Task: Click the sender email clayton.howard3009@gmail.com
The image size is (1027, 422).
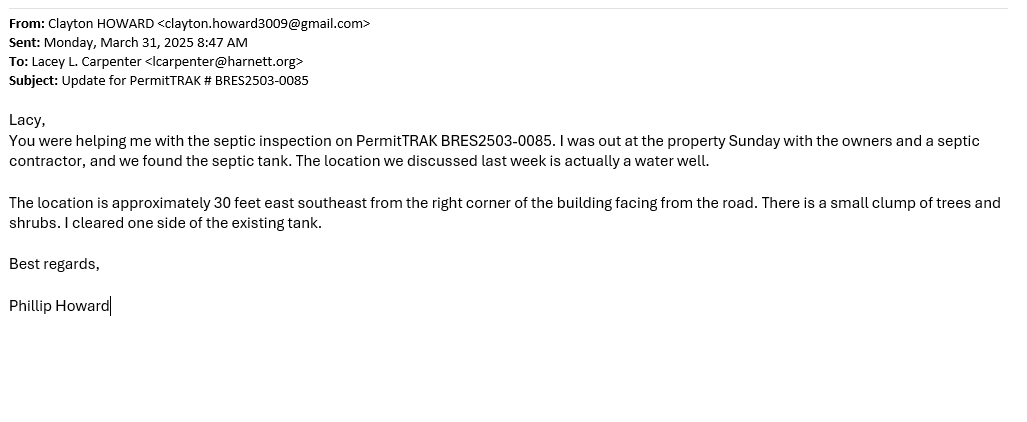Action: coord(264,24)
